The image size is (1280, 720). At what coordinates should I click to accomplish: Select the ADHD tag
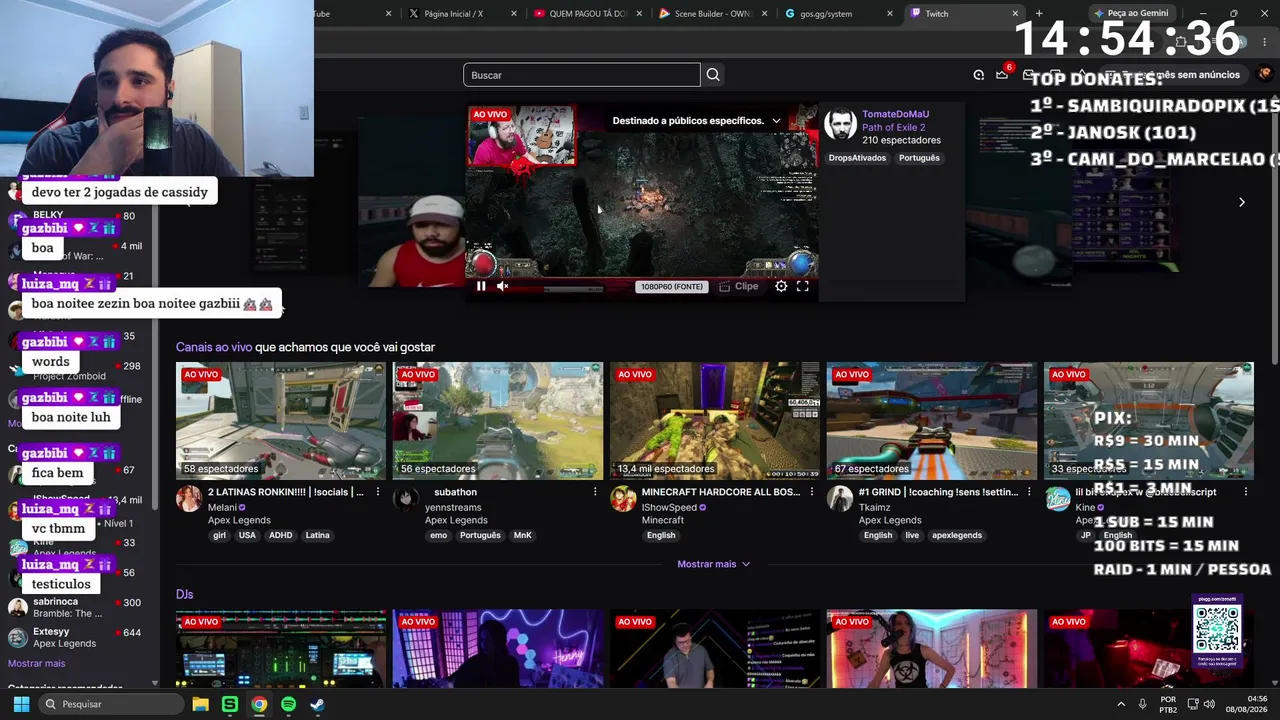(280, 535)
